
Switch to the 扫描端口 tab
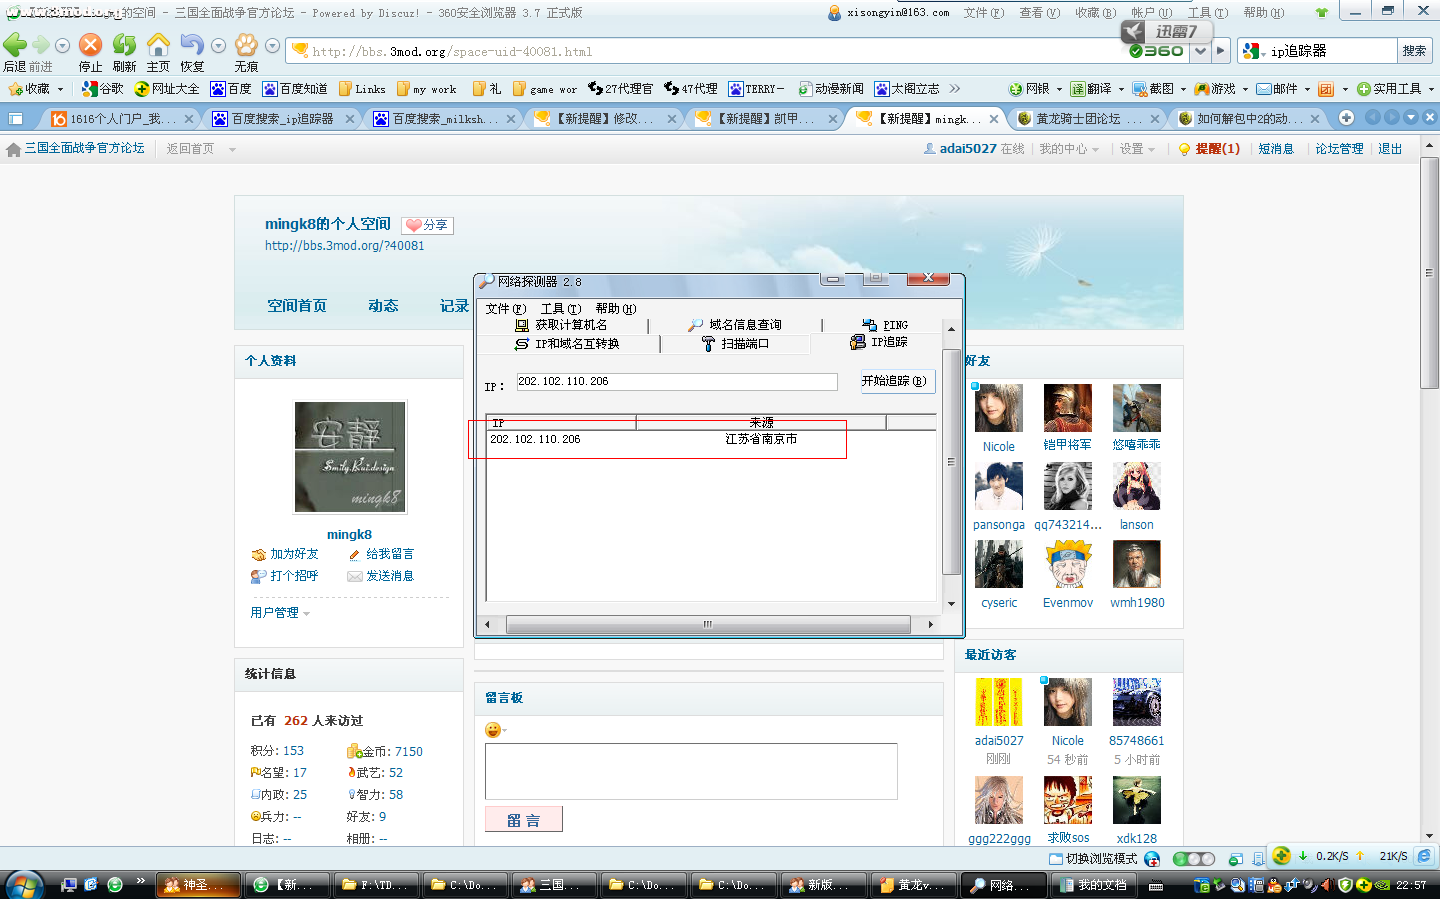[x=736, y=344]
